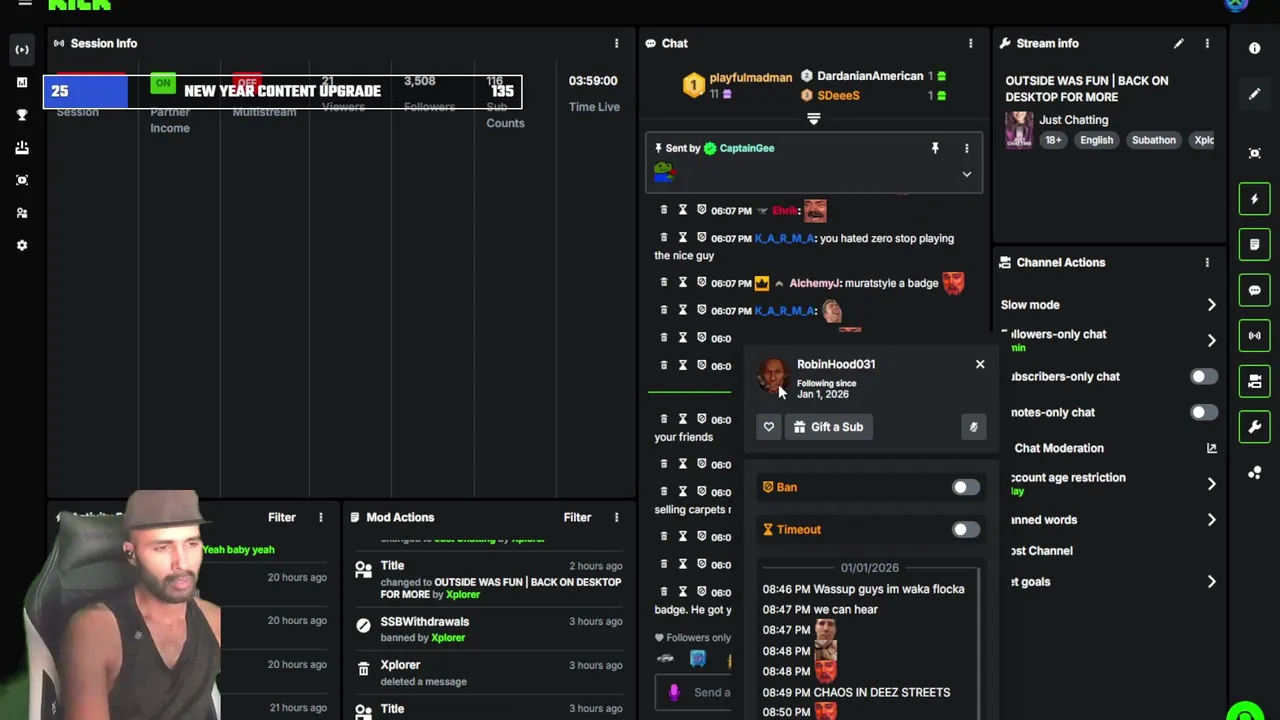Click the chat bubble icon in the right toolbar
Image resolution: width=1280 pixels, height=720 pixels.
[1254, 290]
